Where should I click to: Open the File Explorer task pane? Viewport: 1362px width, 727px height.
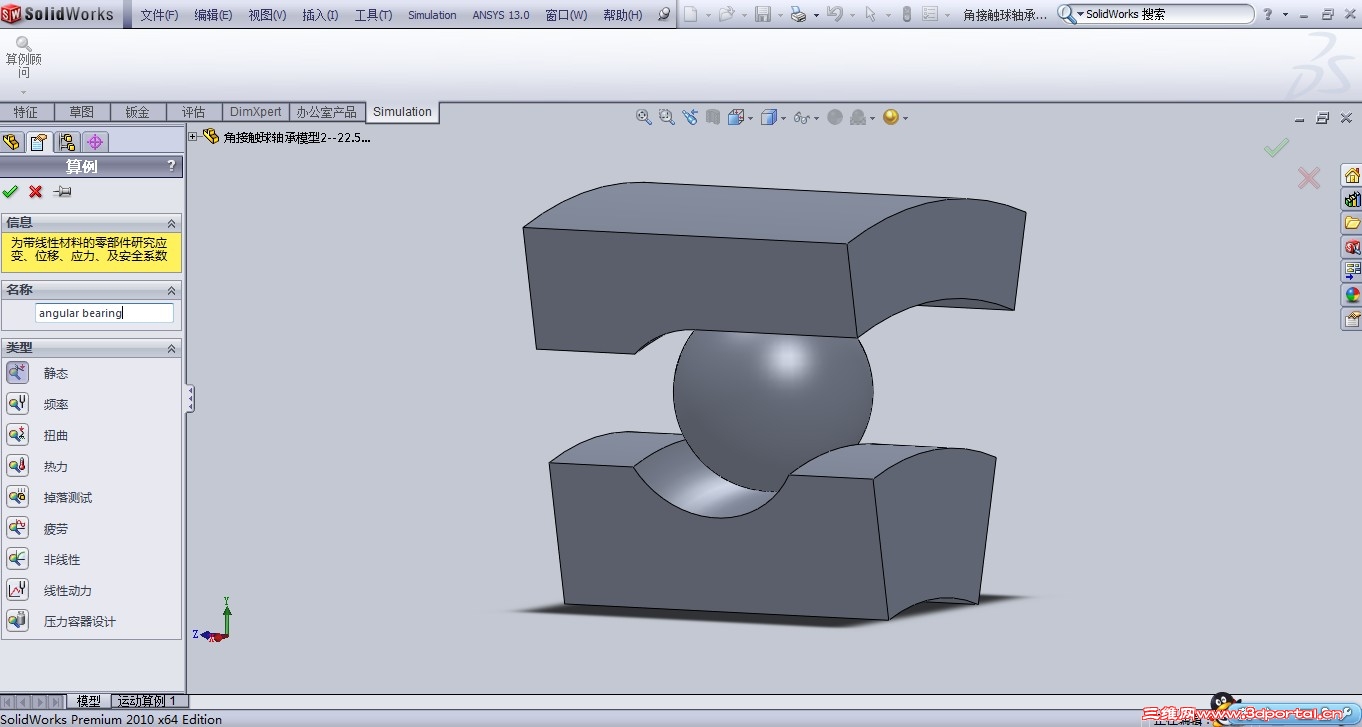pos(1352,223)
